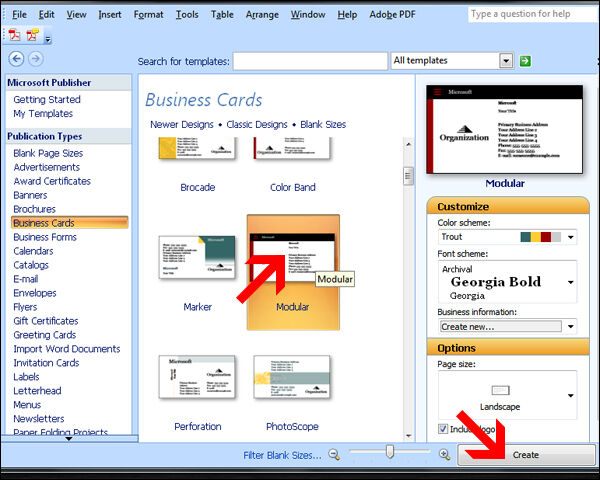Select Business Cards publication type

70,223
